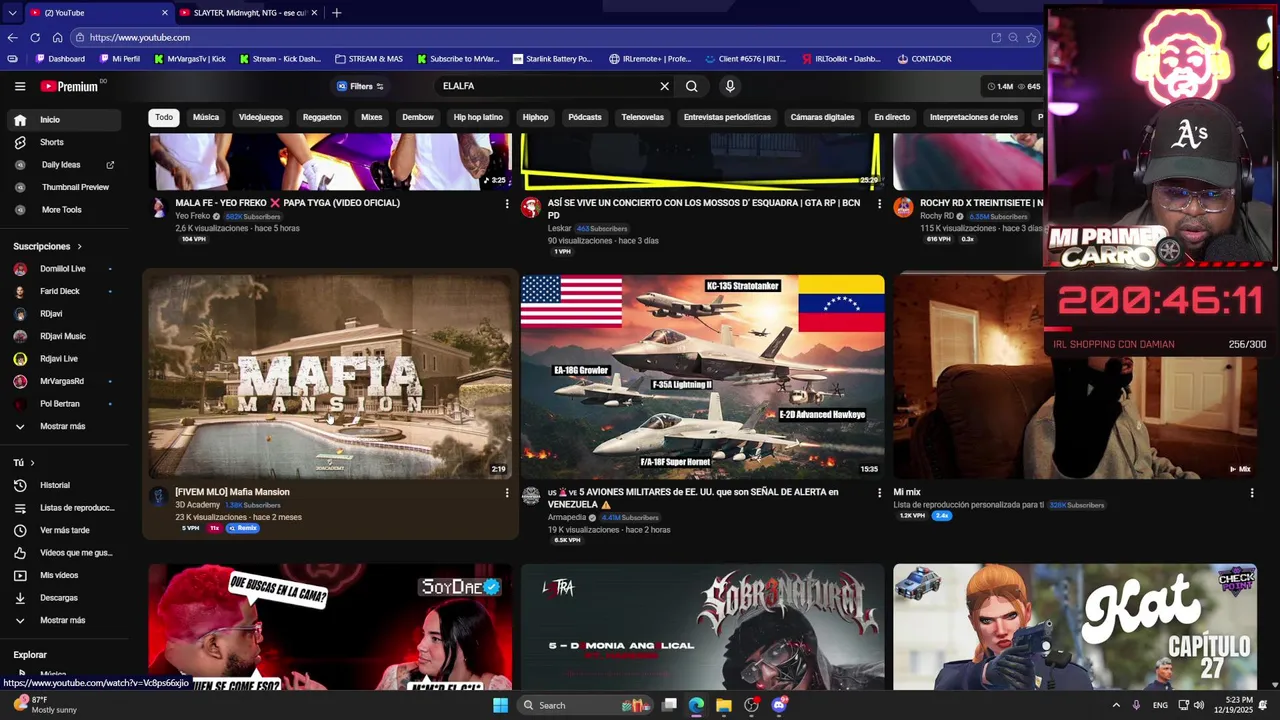The height and width of the screenshot is (720, 1280).
Task: Open the Filters button beside search
Action: click(x=360, y=86)
